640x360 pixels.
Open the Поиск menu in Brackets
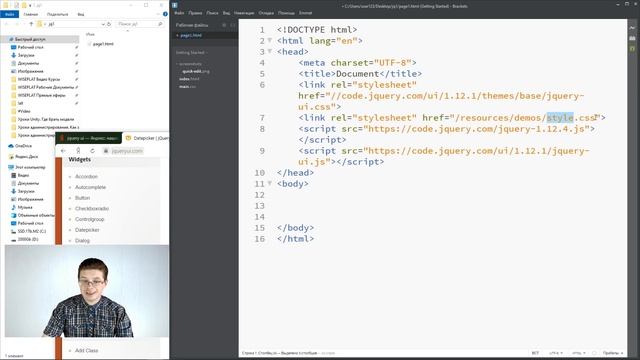click(212, 13)
